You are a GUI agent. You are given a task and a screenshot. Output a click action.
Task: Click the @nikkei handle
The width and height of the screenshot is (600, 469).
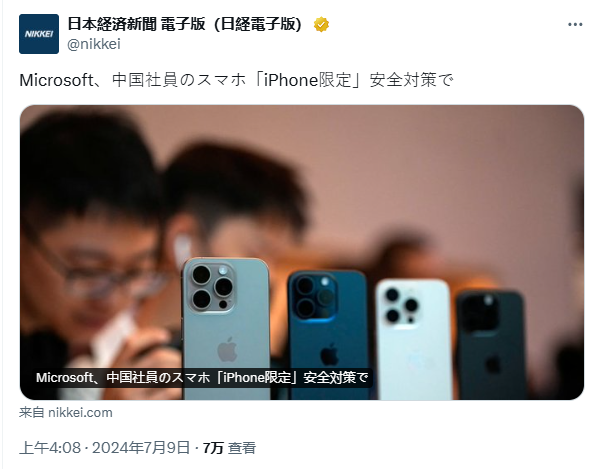point(94,44)
